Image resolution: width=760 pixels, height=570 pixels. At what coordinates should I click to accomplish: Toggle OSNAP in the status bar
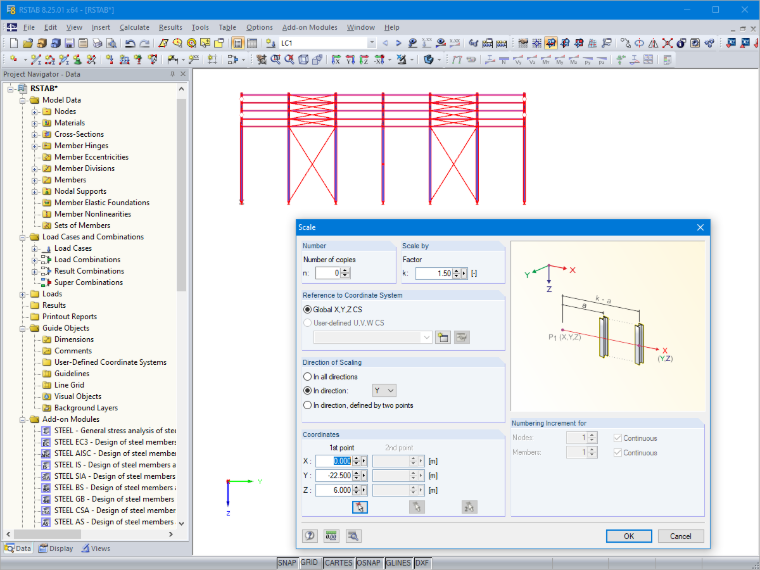[368, 563]
